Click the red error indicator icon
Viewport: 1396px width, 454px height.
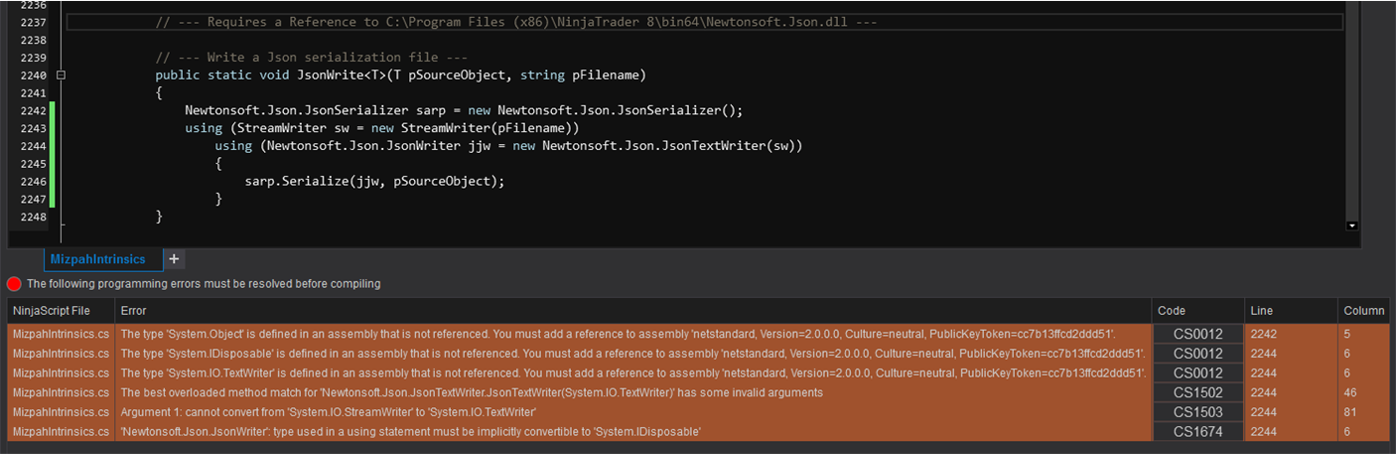point(14,284)
